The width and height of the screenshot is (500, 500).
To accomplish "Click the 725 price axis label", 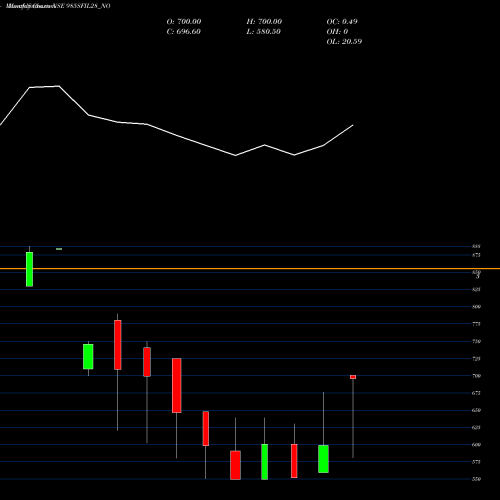I will coord(476,359).
